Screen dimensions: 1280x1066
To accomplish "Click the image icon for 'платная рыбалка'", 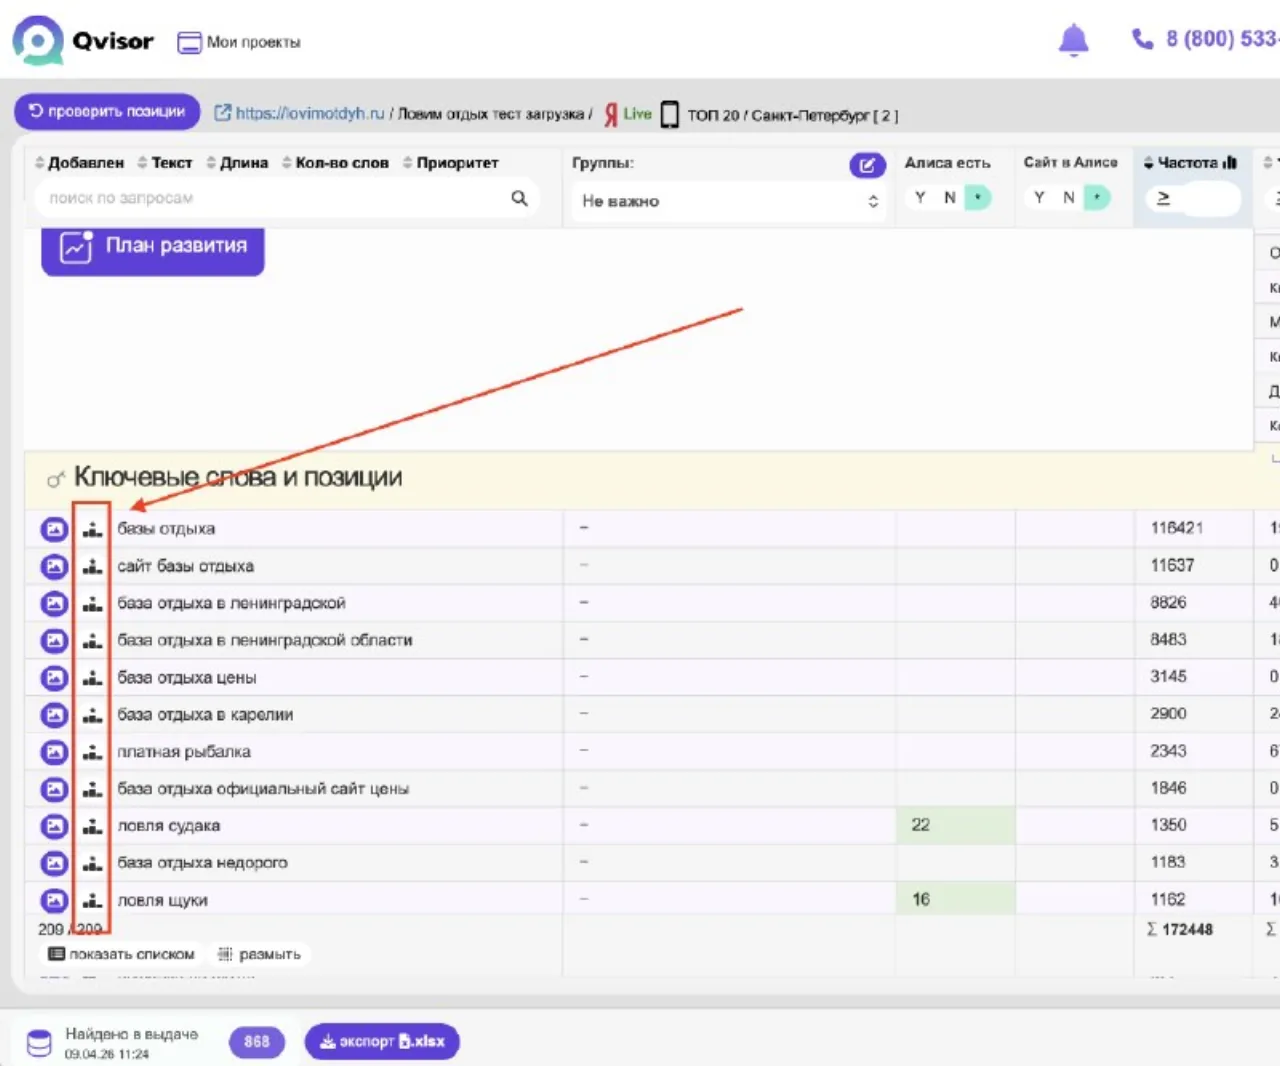I will click(x=54, y=752).
